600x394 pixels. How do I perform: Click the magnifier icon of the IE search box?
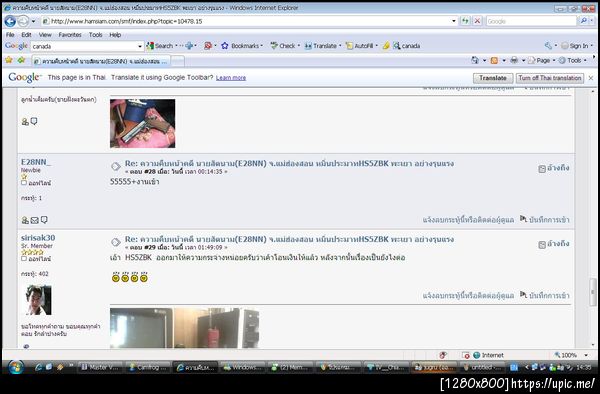(x=583, y=21)
